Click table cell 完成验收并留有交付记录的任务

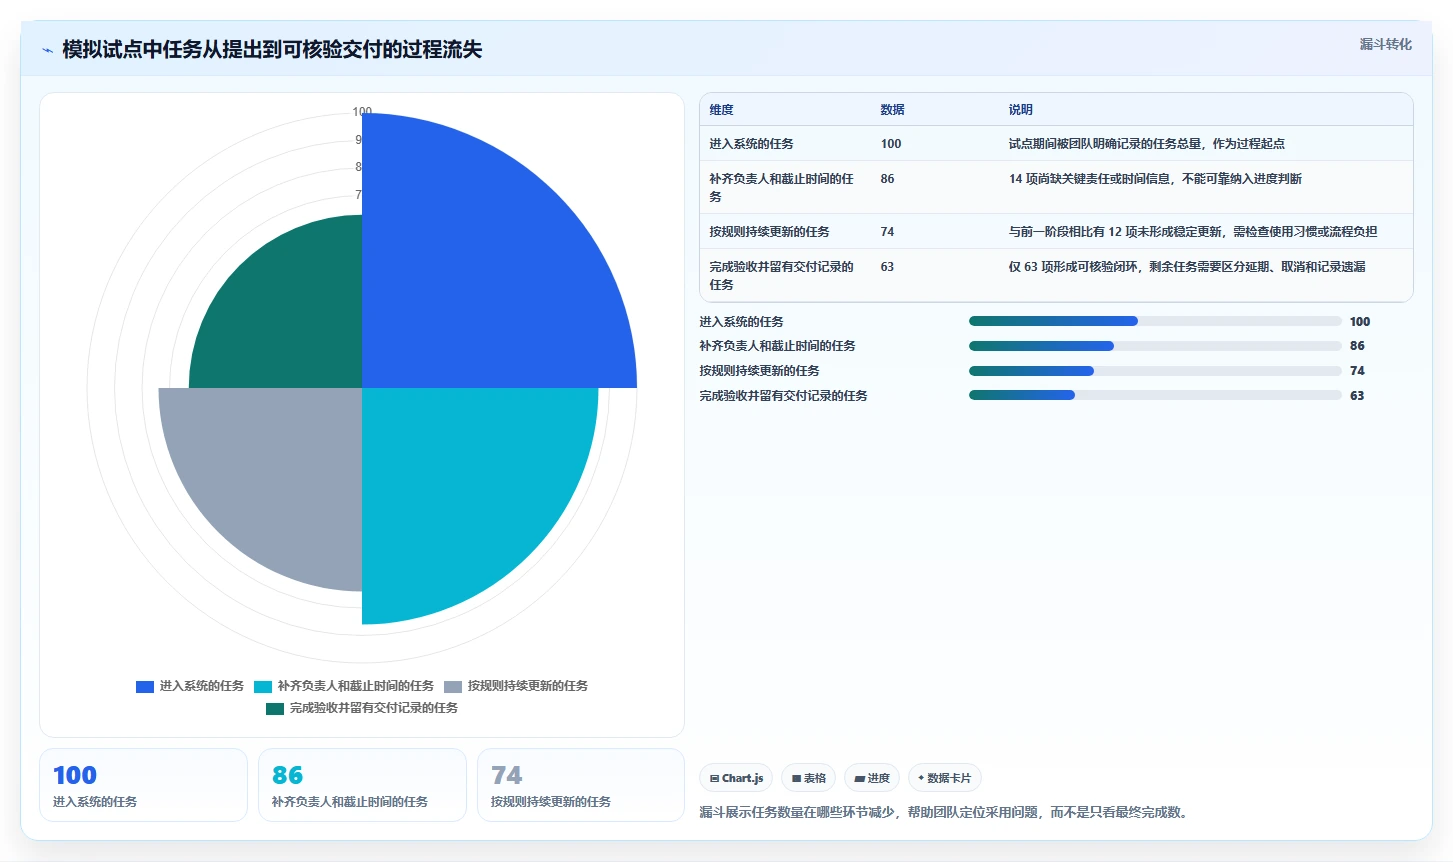coord(781,276)
